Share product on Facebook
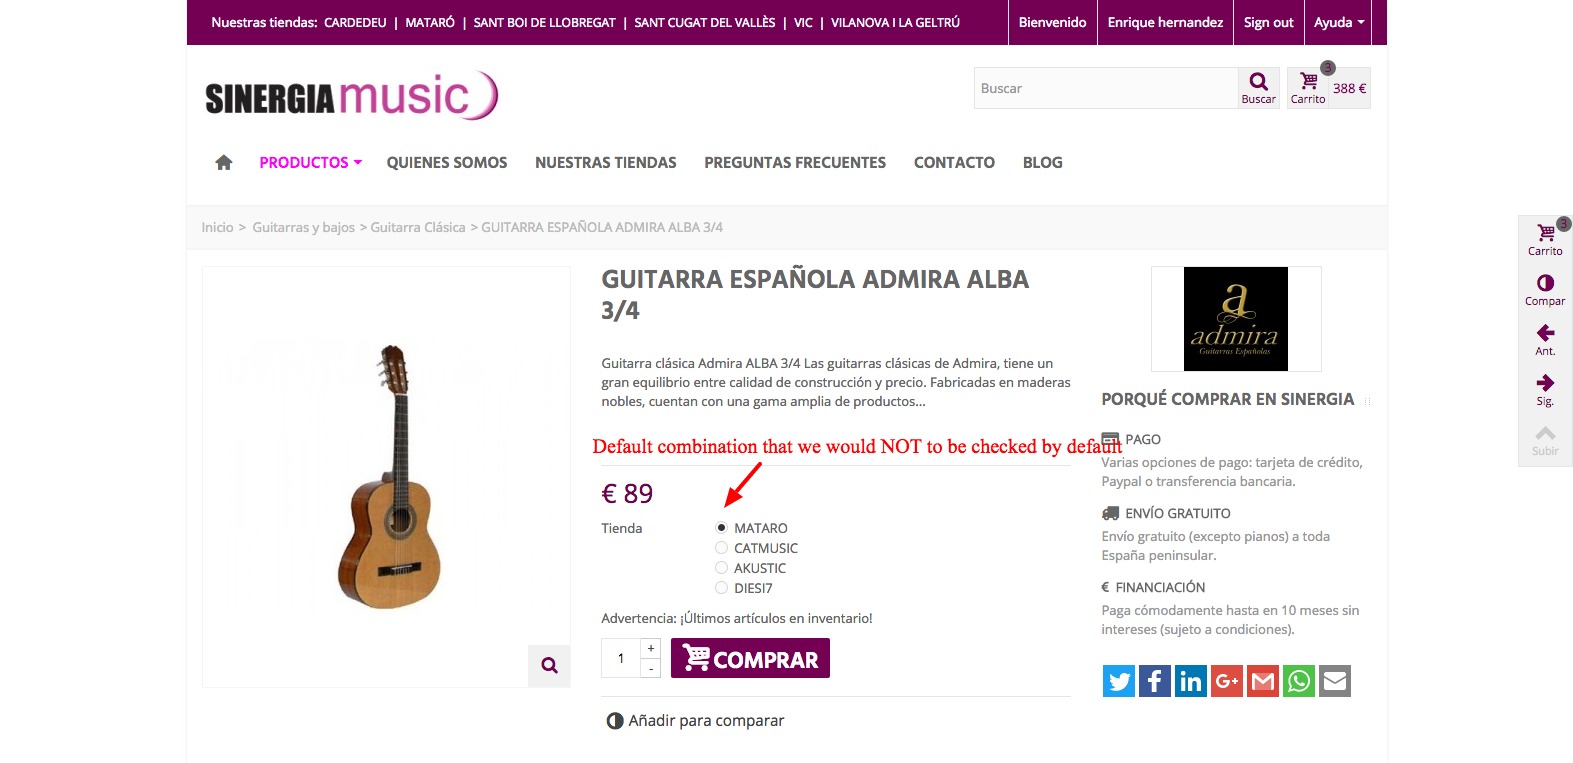Screen dimensions: 1573x763 point(1155,681)
